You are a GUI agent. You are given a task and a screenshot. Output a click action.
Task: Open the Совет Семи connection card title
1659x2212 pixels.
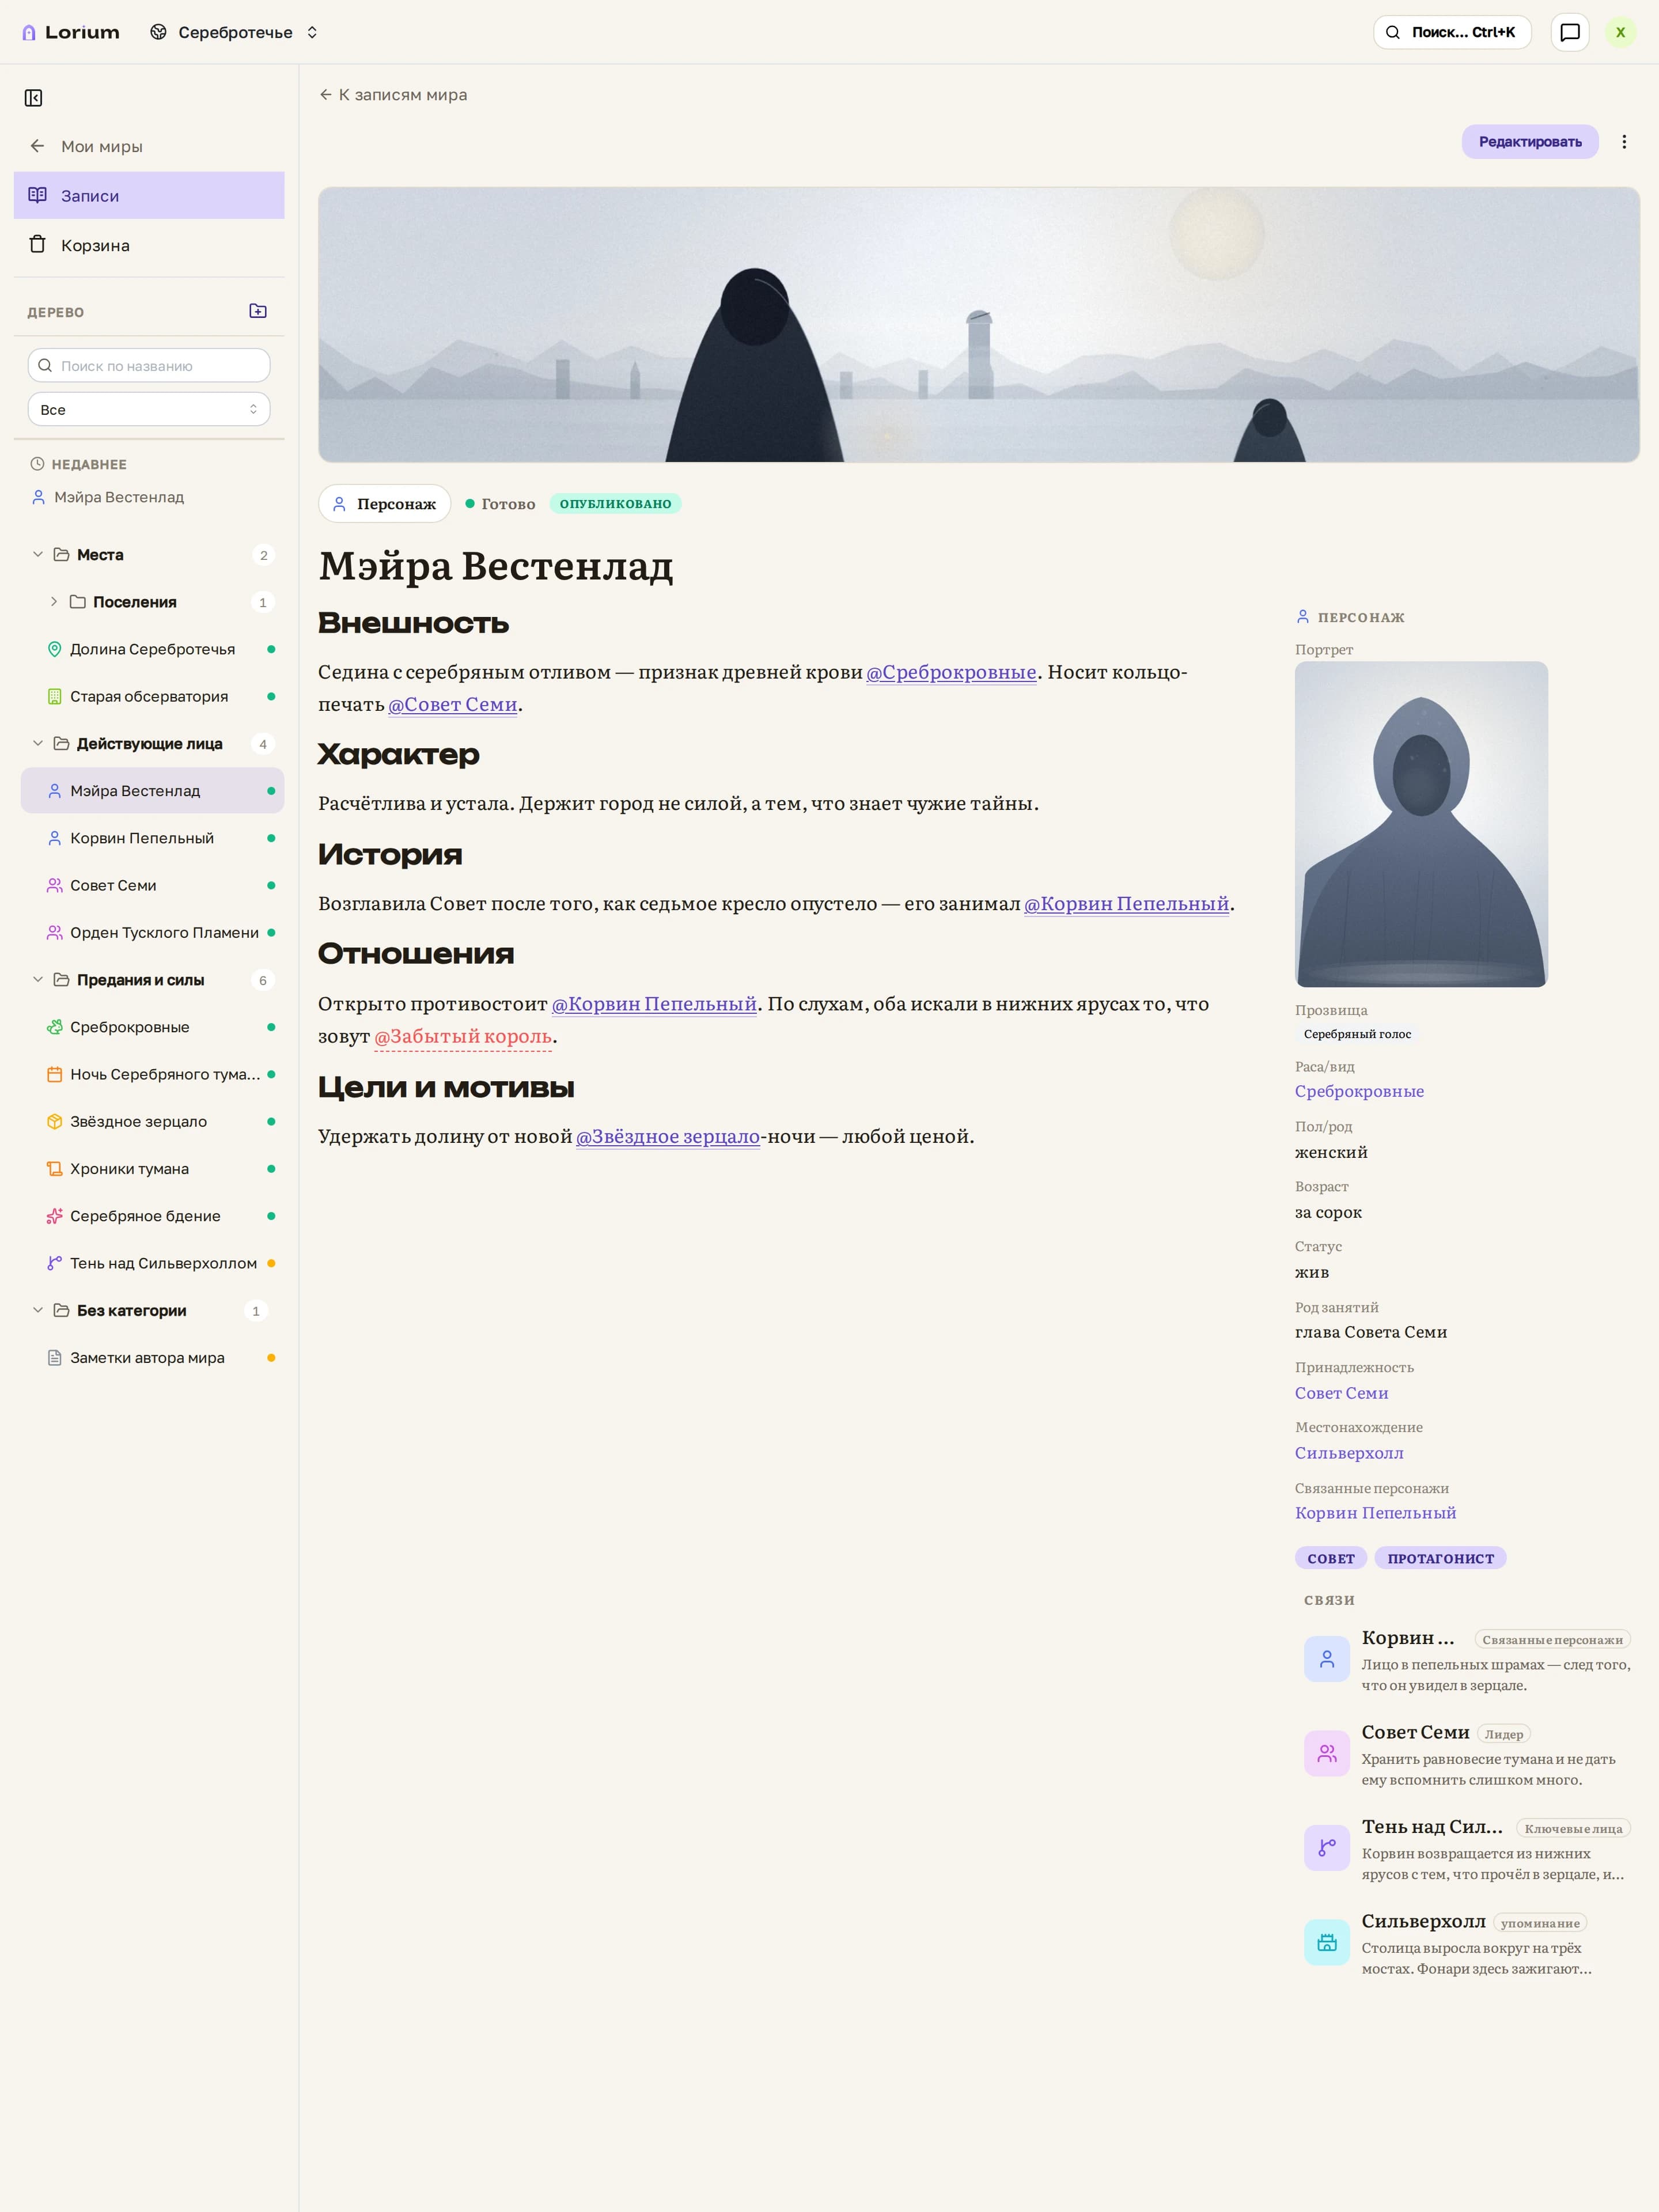1415,1733
